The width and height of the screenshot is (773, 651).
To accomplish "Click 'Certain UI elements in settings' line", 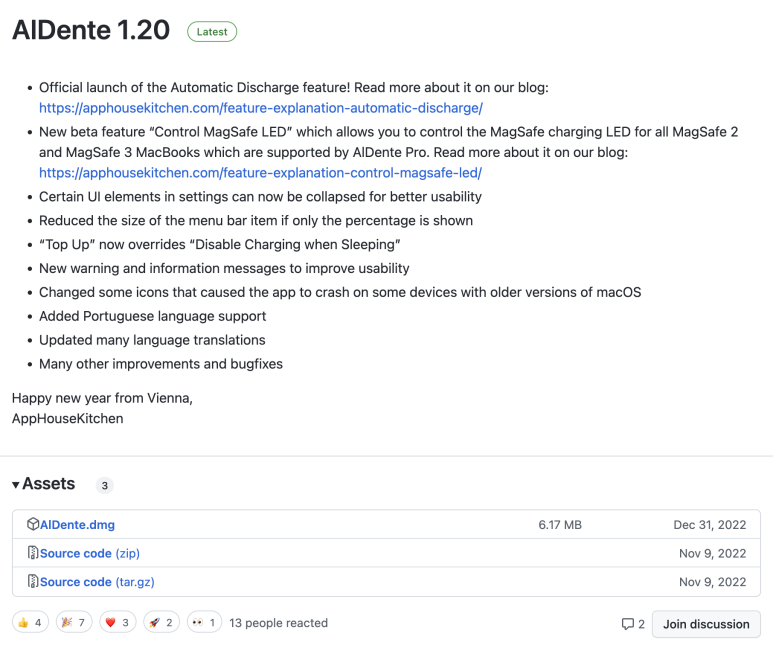I will tap(260, 197).
